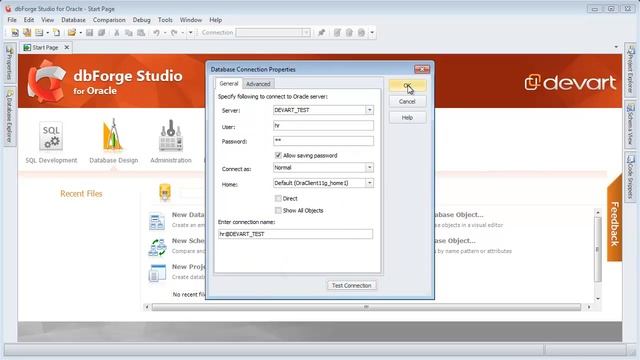This screenshot has width=640, height=360.
Task: Click the Save All toolbar icon
Action: [101, 33]
